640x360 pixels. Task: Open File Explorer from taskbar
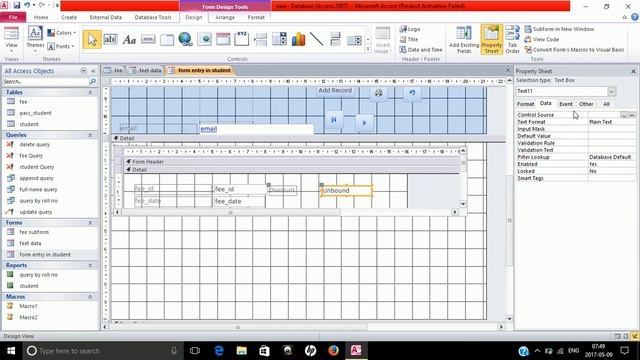[x=242, y=351]
